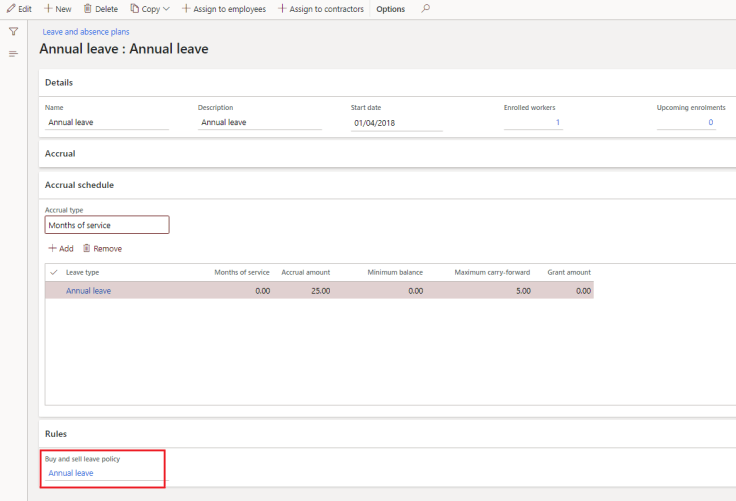
Task: Expand the hamburger list menu icon
Action: [13, 53]
